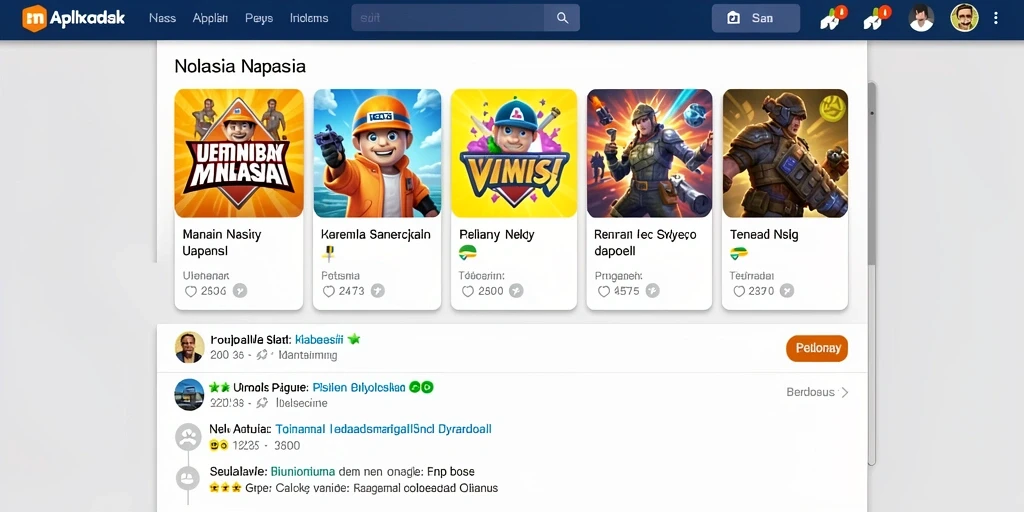The image size is (1024, 512).
Task: Open the second notification icon with red badge
Action: tap(876, 18)
